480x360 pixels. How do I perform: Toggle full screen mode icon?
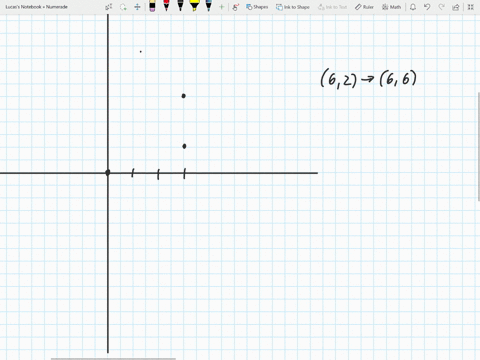tap(470, 7)
